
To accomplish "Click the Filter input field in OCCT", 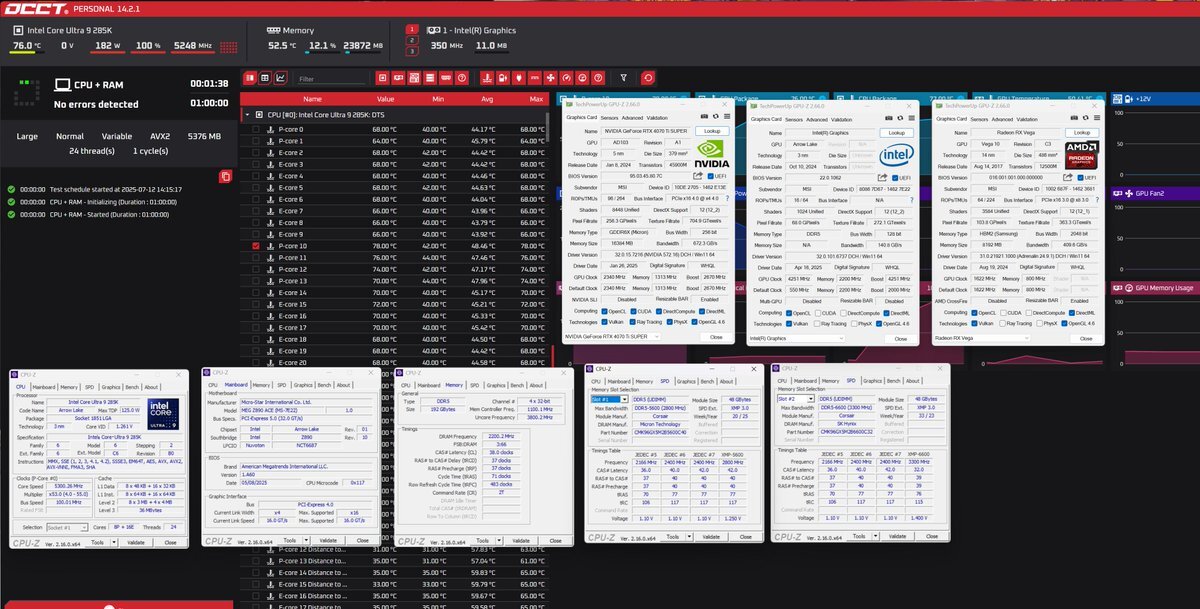I will click(x=331, y=78).
